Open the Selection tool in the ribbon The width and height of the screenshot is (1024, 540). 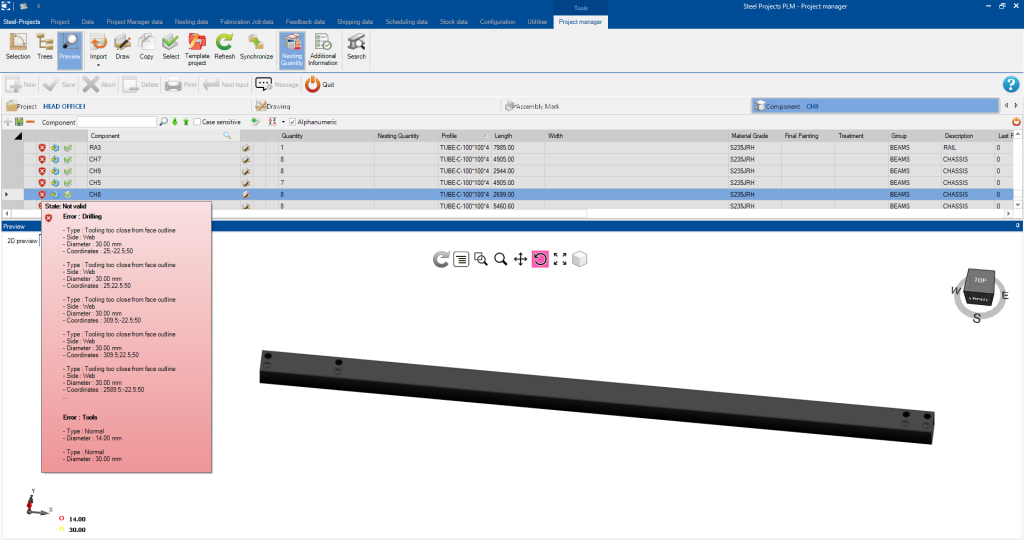tap(18, 48)
